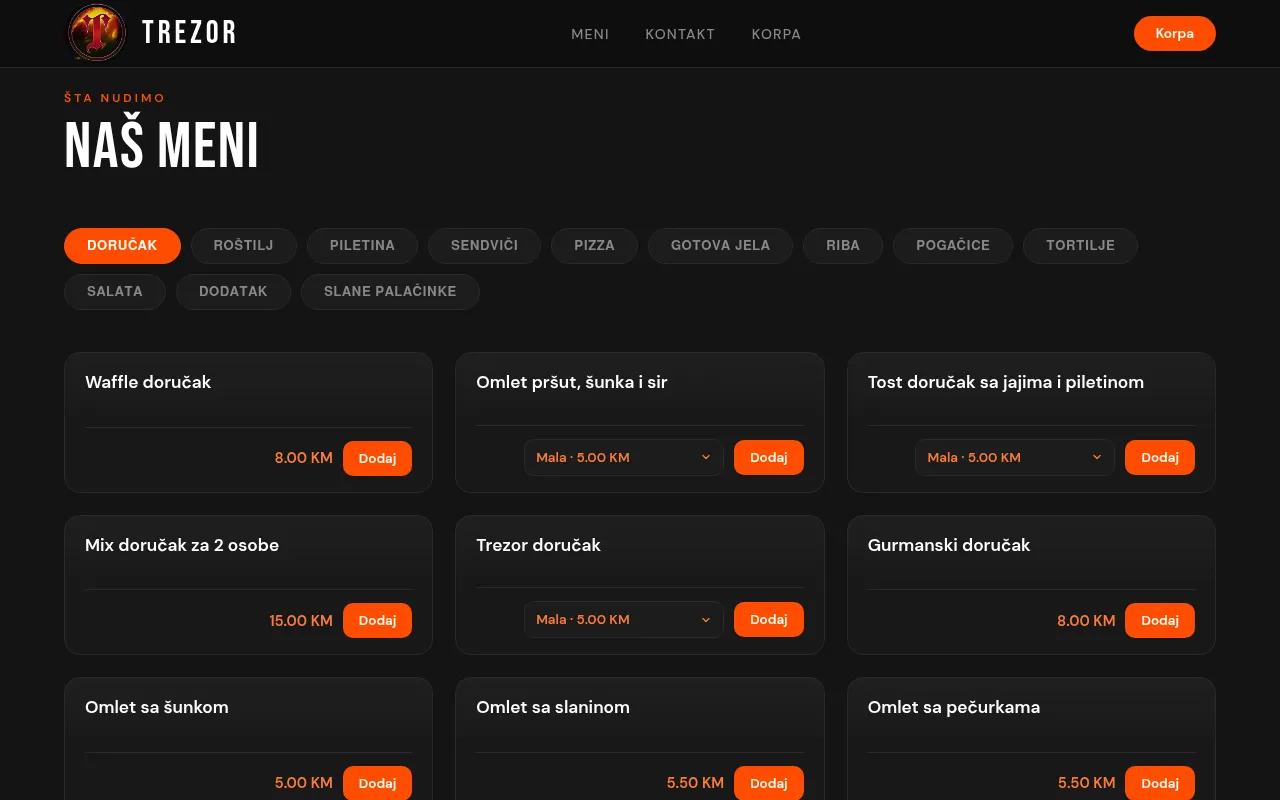Show the RIBA category

[x=843, y=245]
